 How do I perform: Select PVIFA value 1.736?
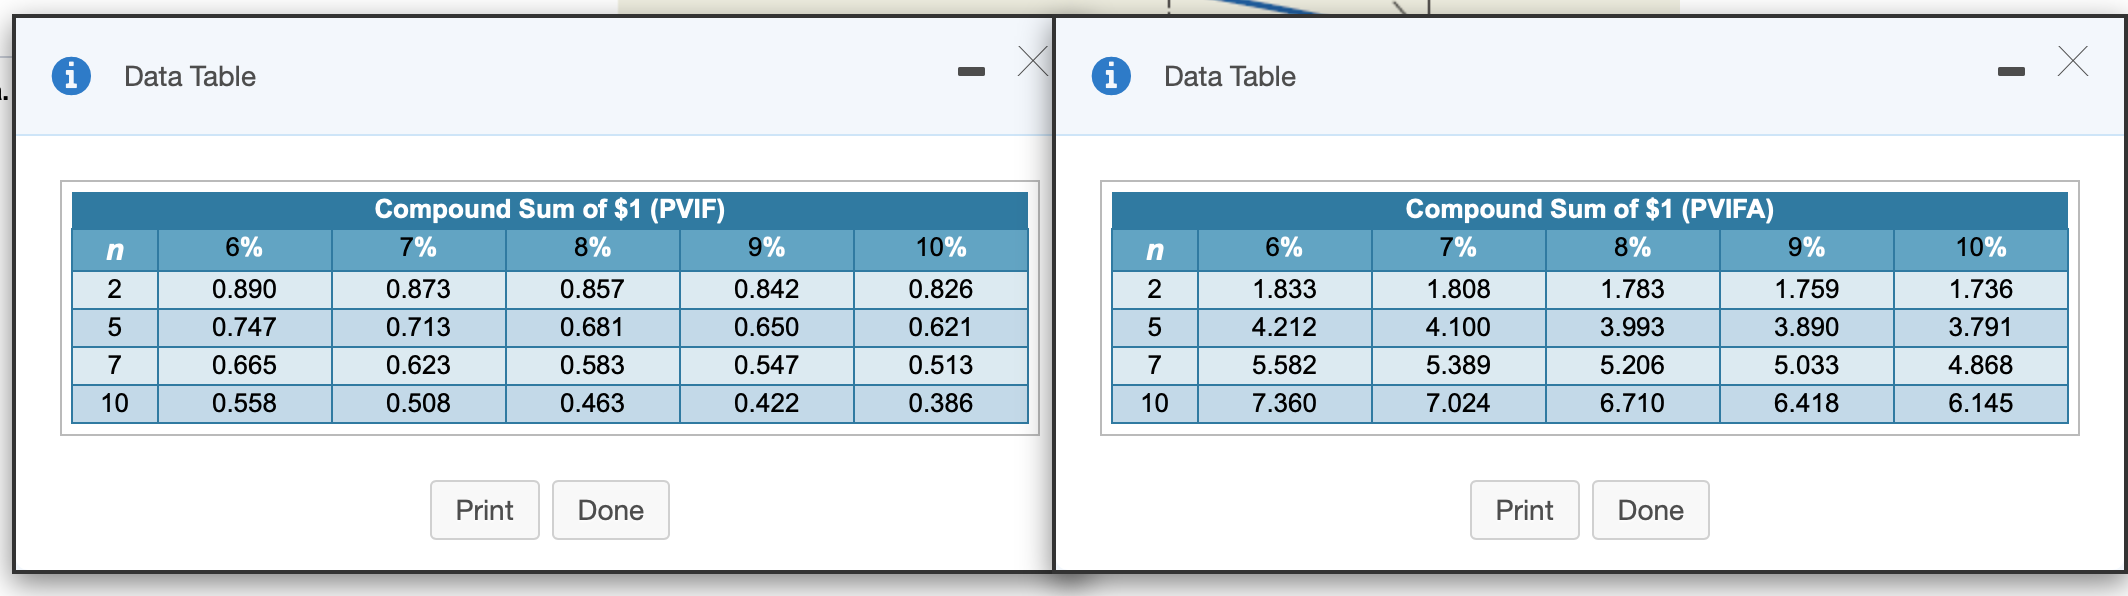tap(1981, 289)
